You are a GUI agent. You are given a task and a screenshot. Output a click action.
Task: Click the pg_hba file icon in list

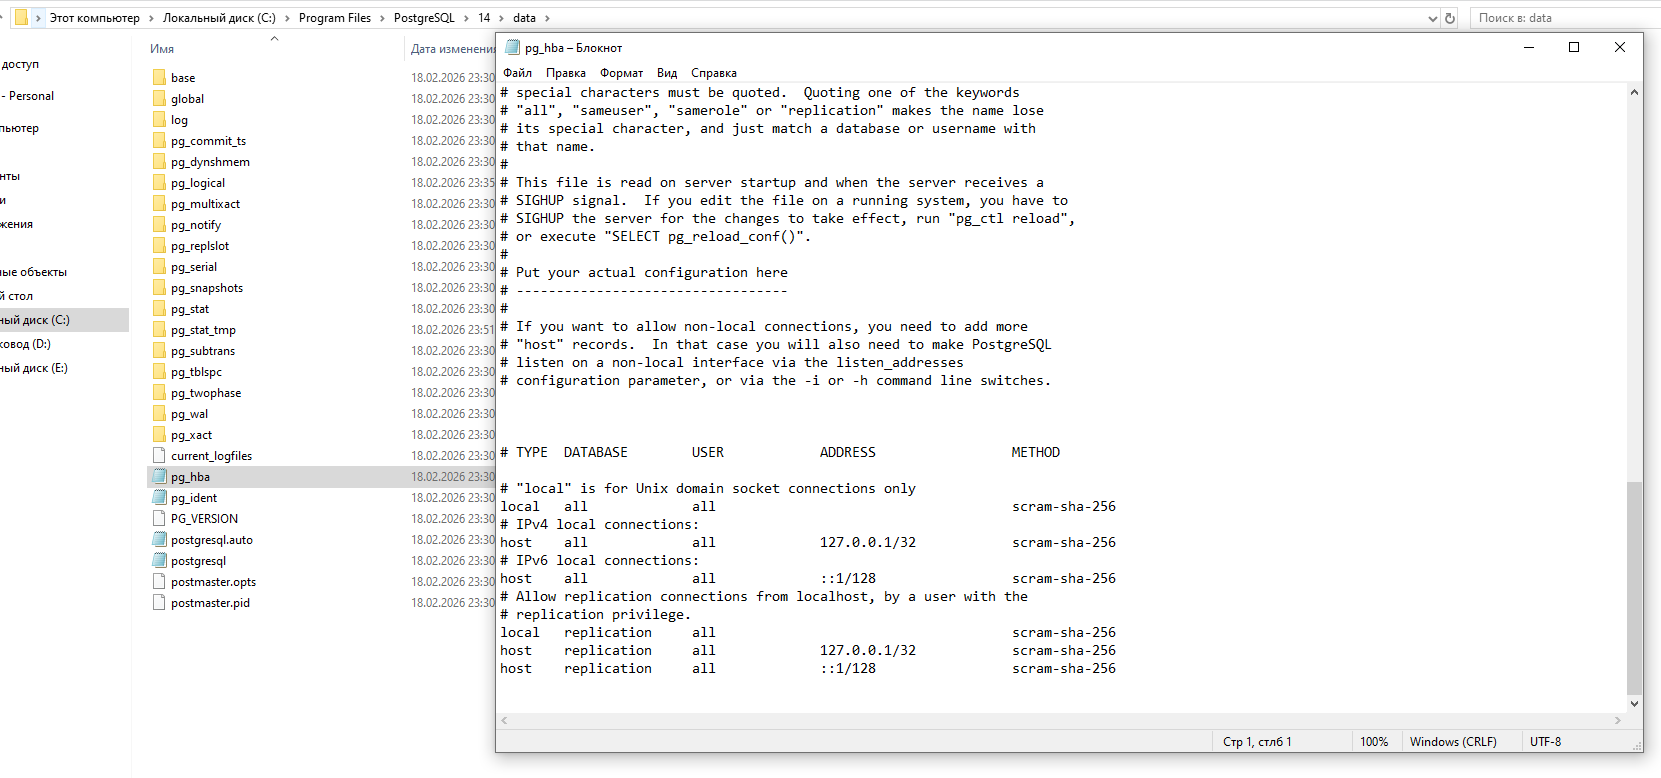coord(159,477)
